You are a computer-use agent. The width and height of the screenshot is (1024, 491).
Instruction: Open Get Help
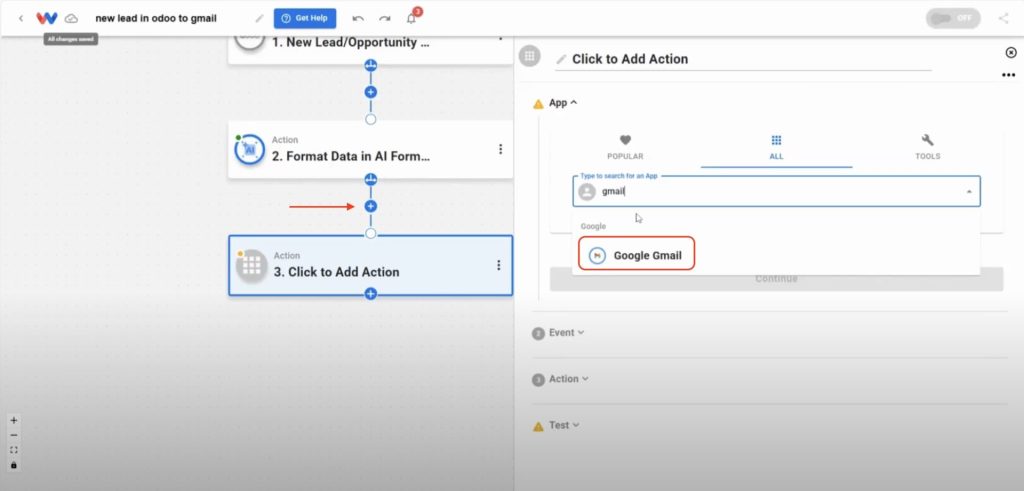(305, 18)
